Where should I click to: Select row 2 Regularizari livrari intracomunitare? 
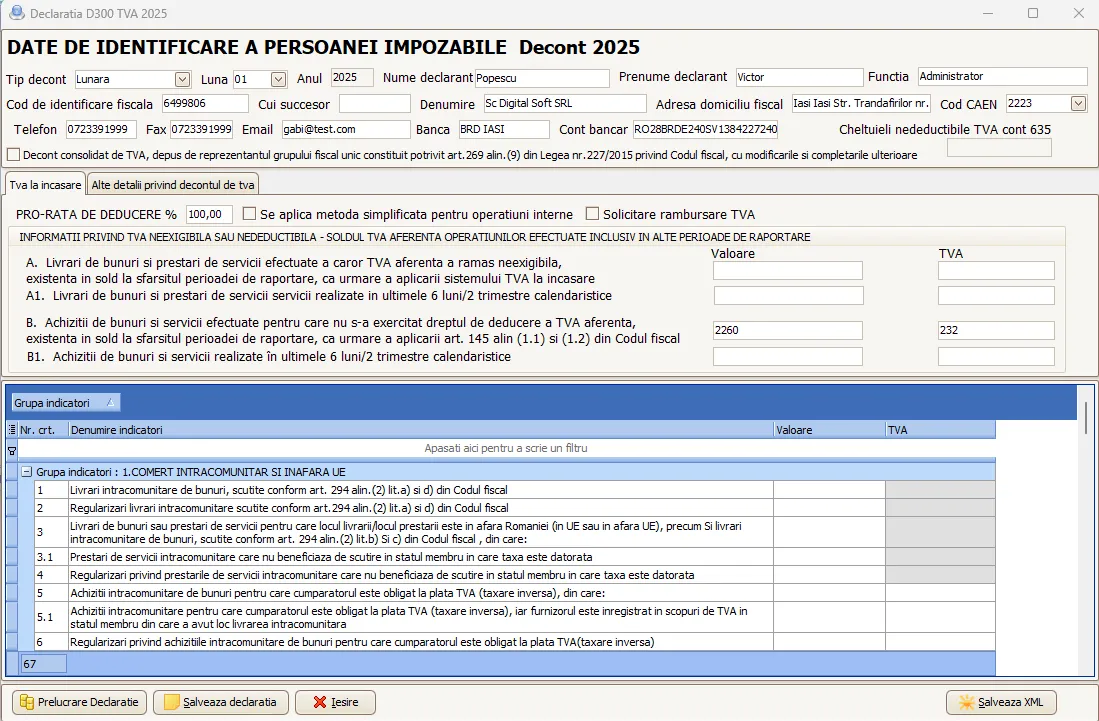click(514, 507)
